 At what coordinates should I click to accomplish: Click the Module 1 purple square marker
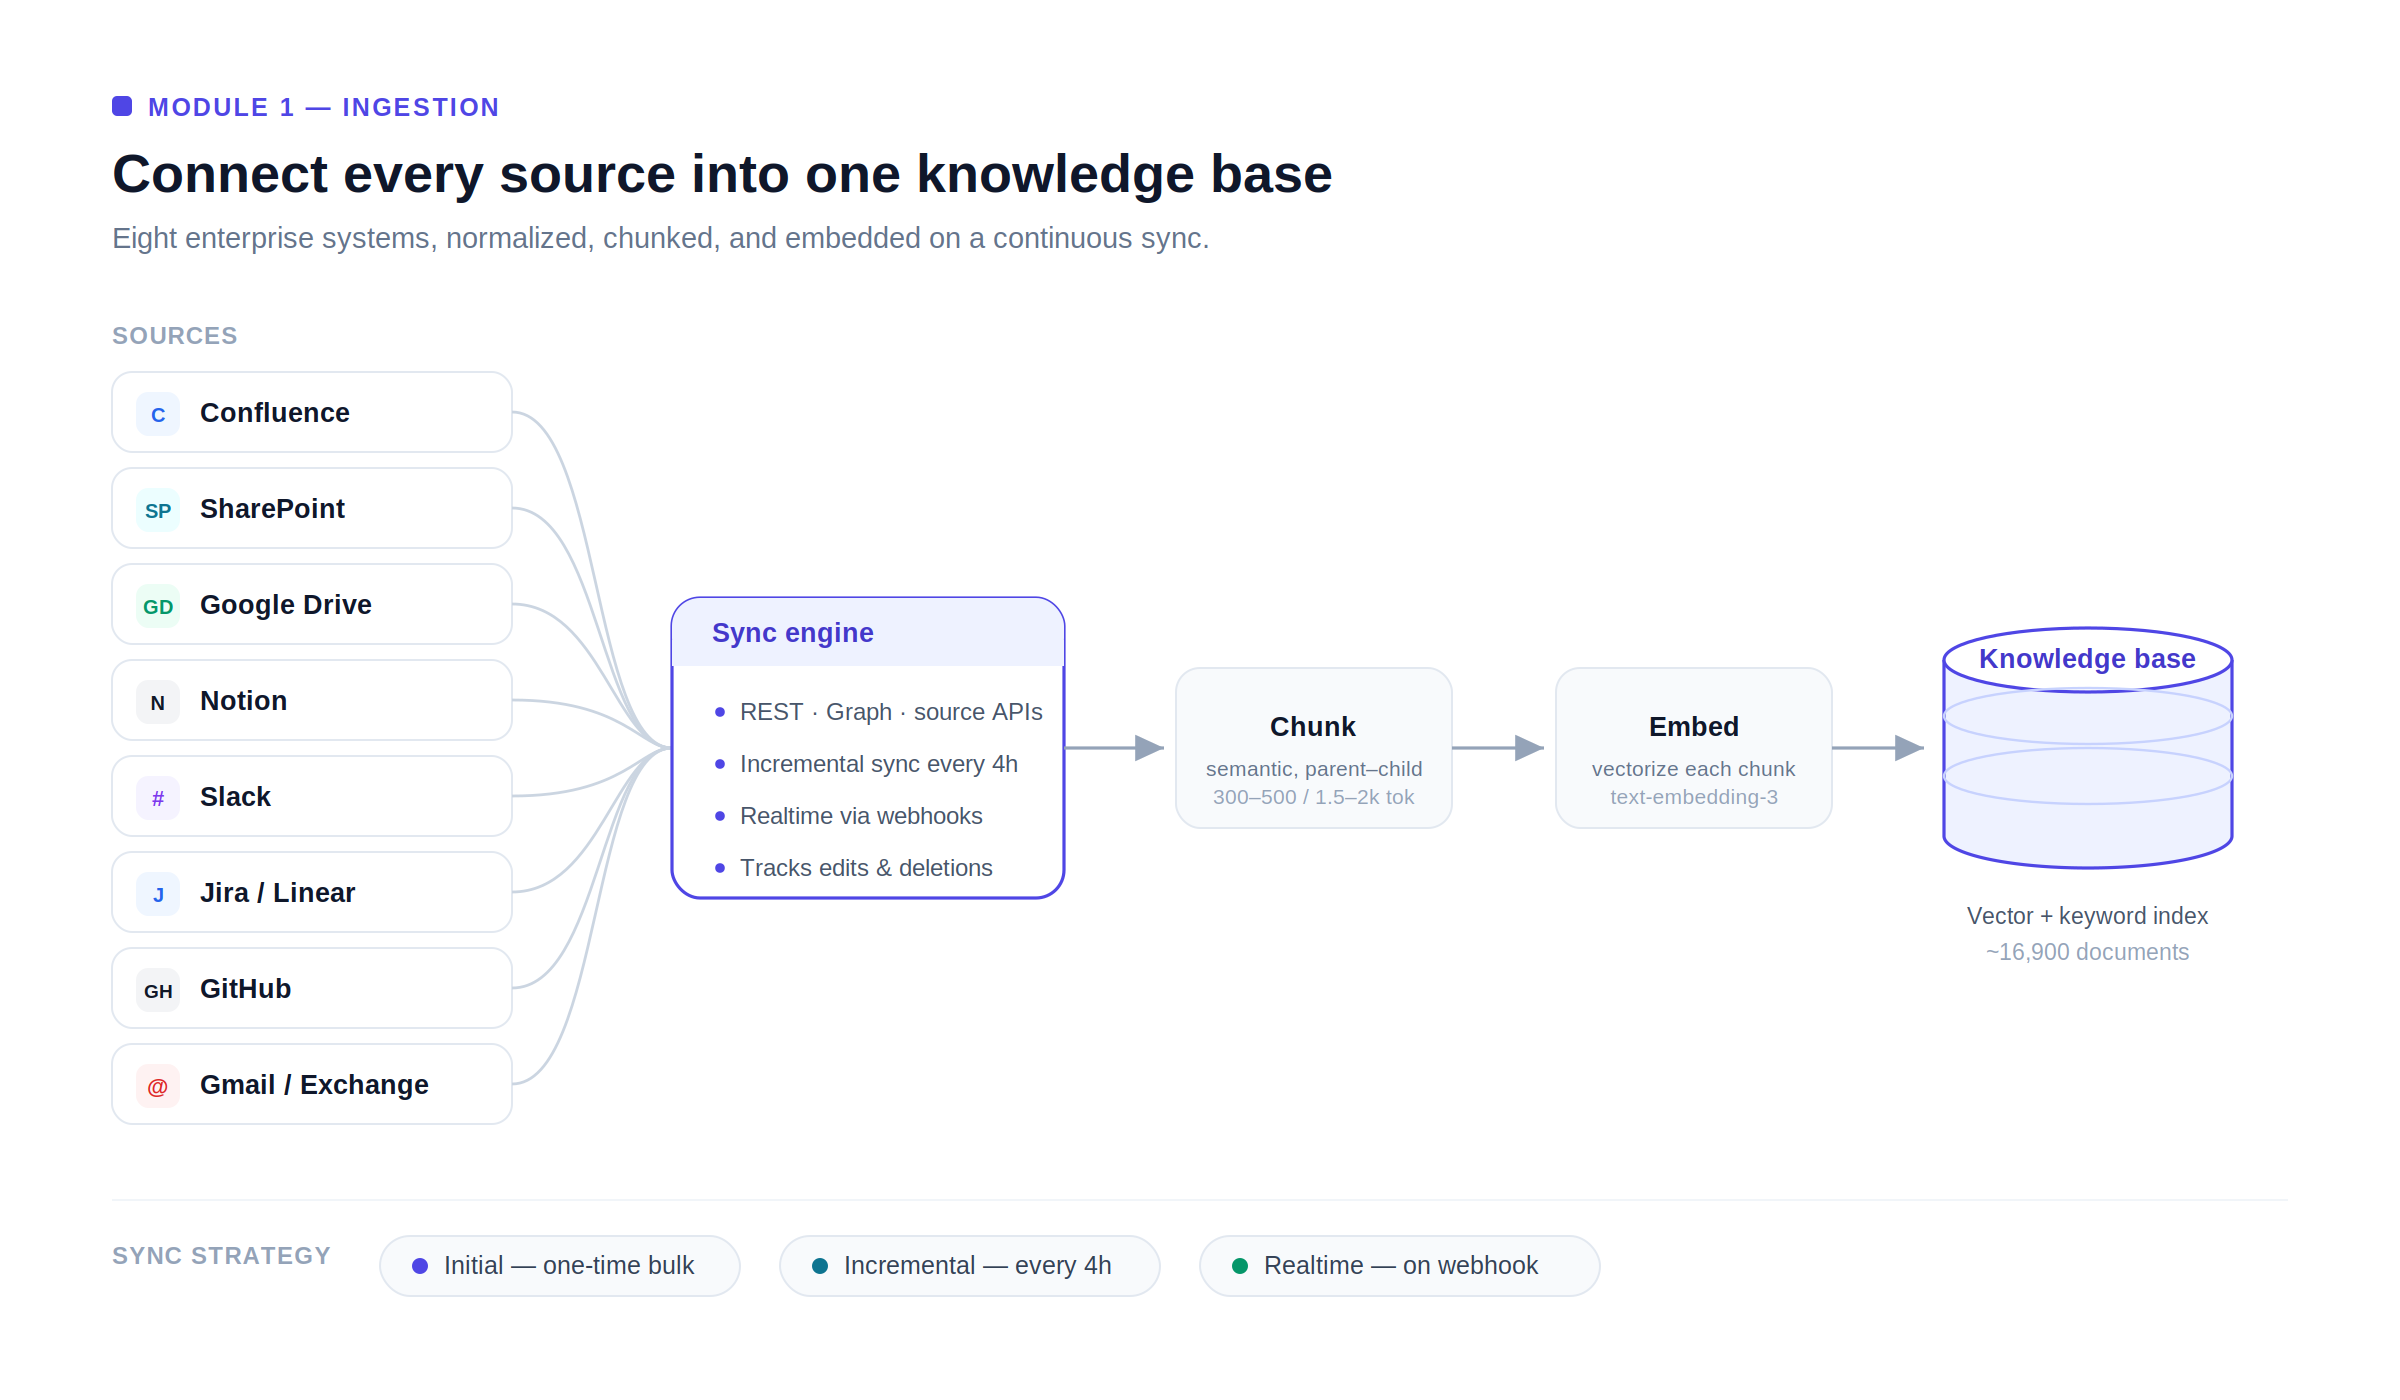122,106
